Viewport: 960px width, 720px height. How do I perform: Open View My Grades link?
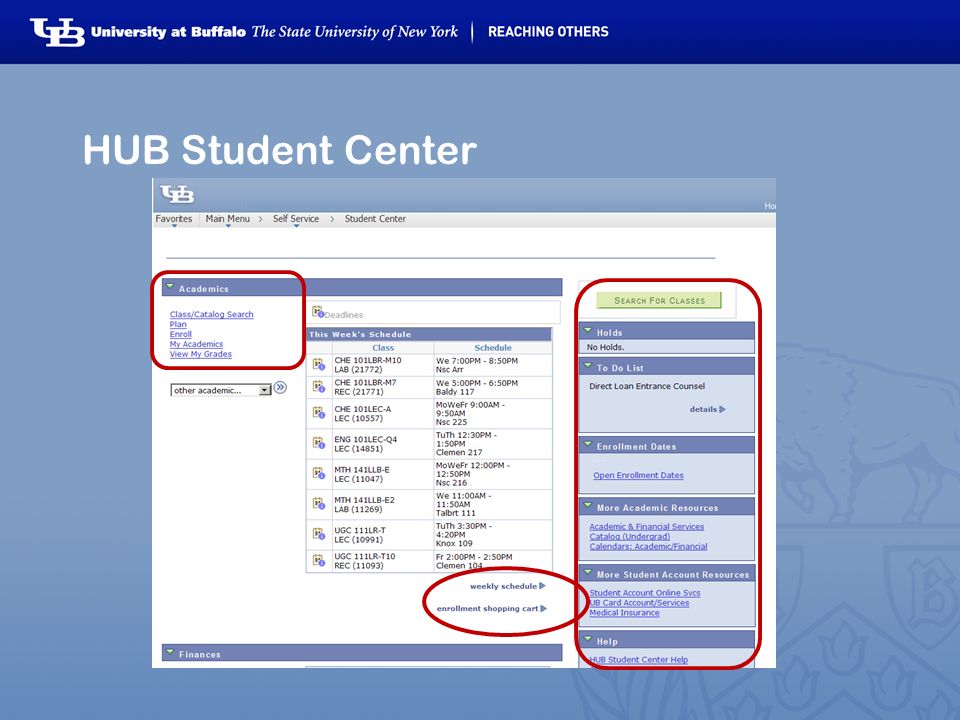[201, 354]
